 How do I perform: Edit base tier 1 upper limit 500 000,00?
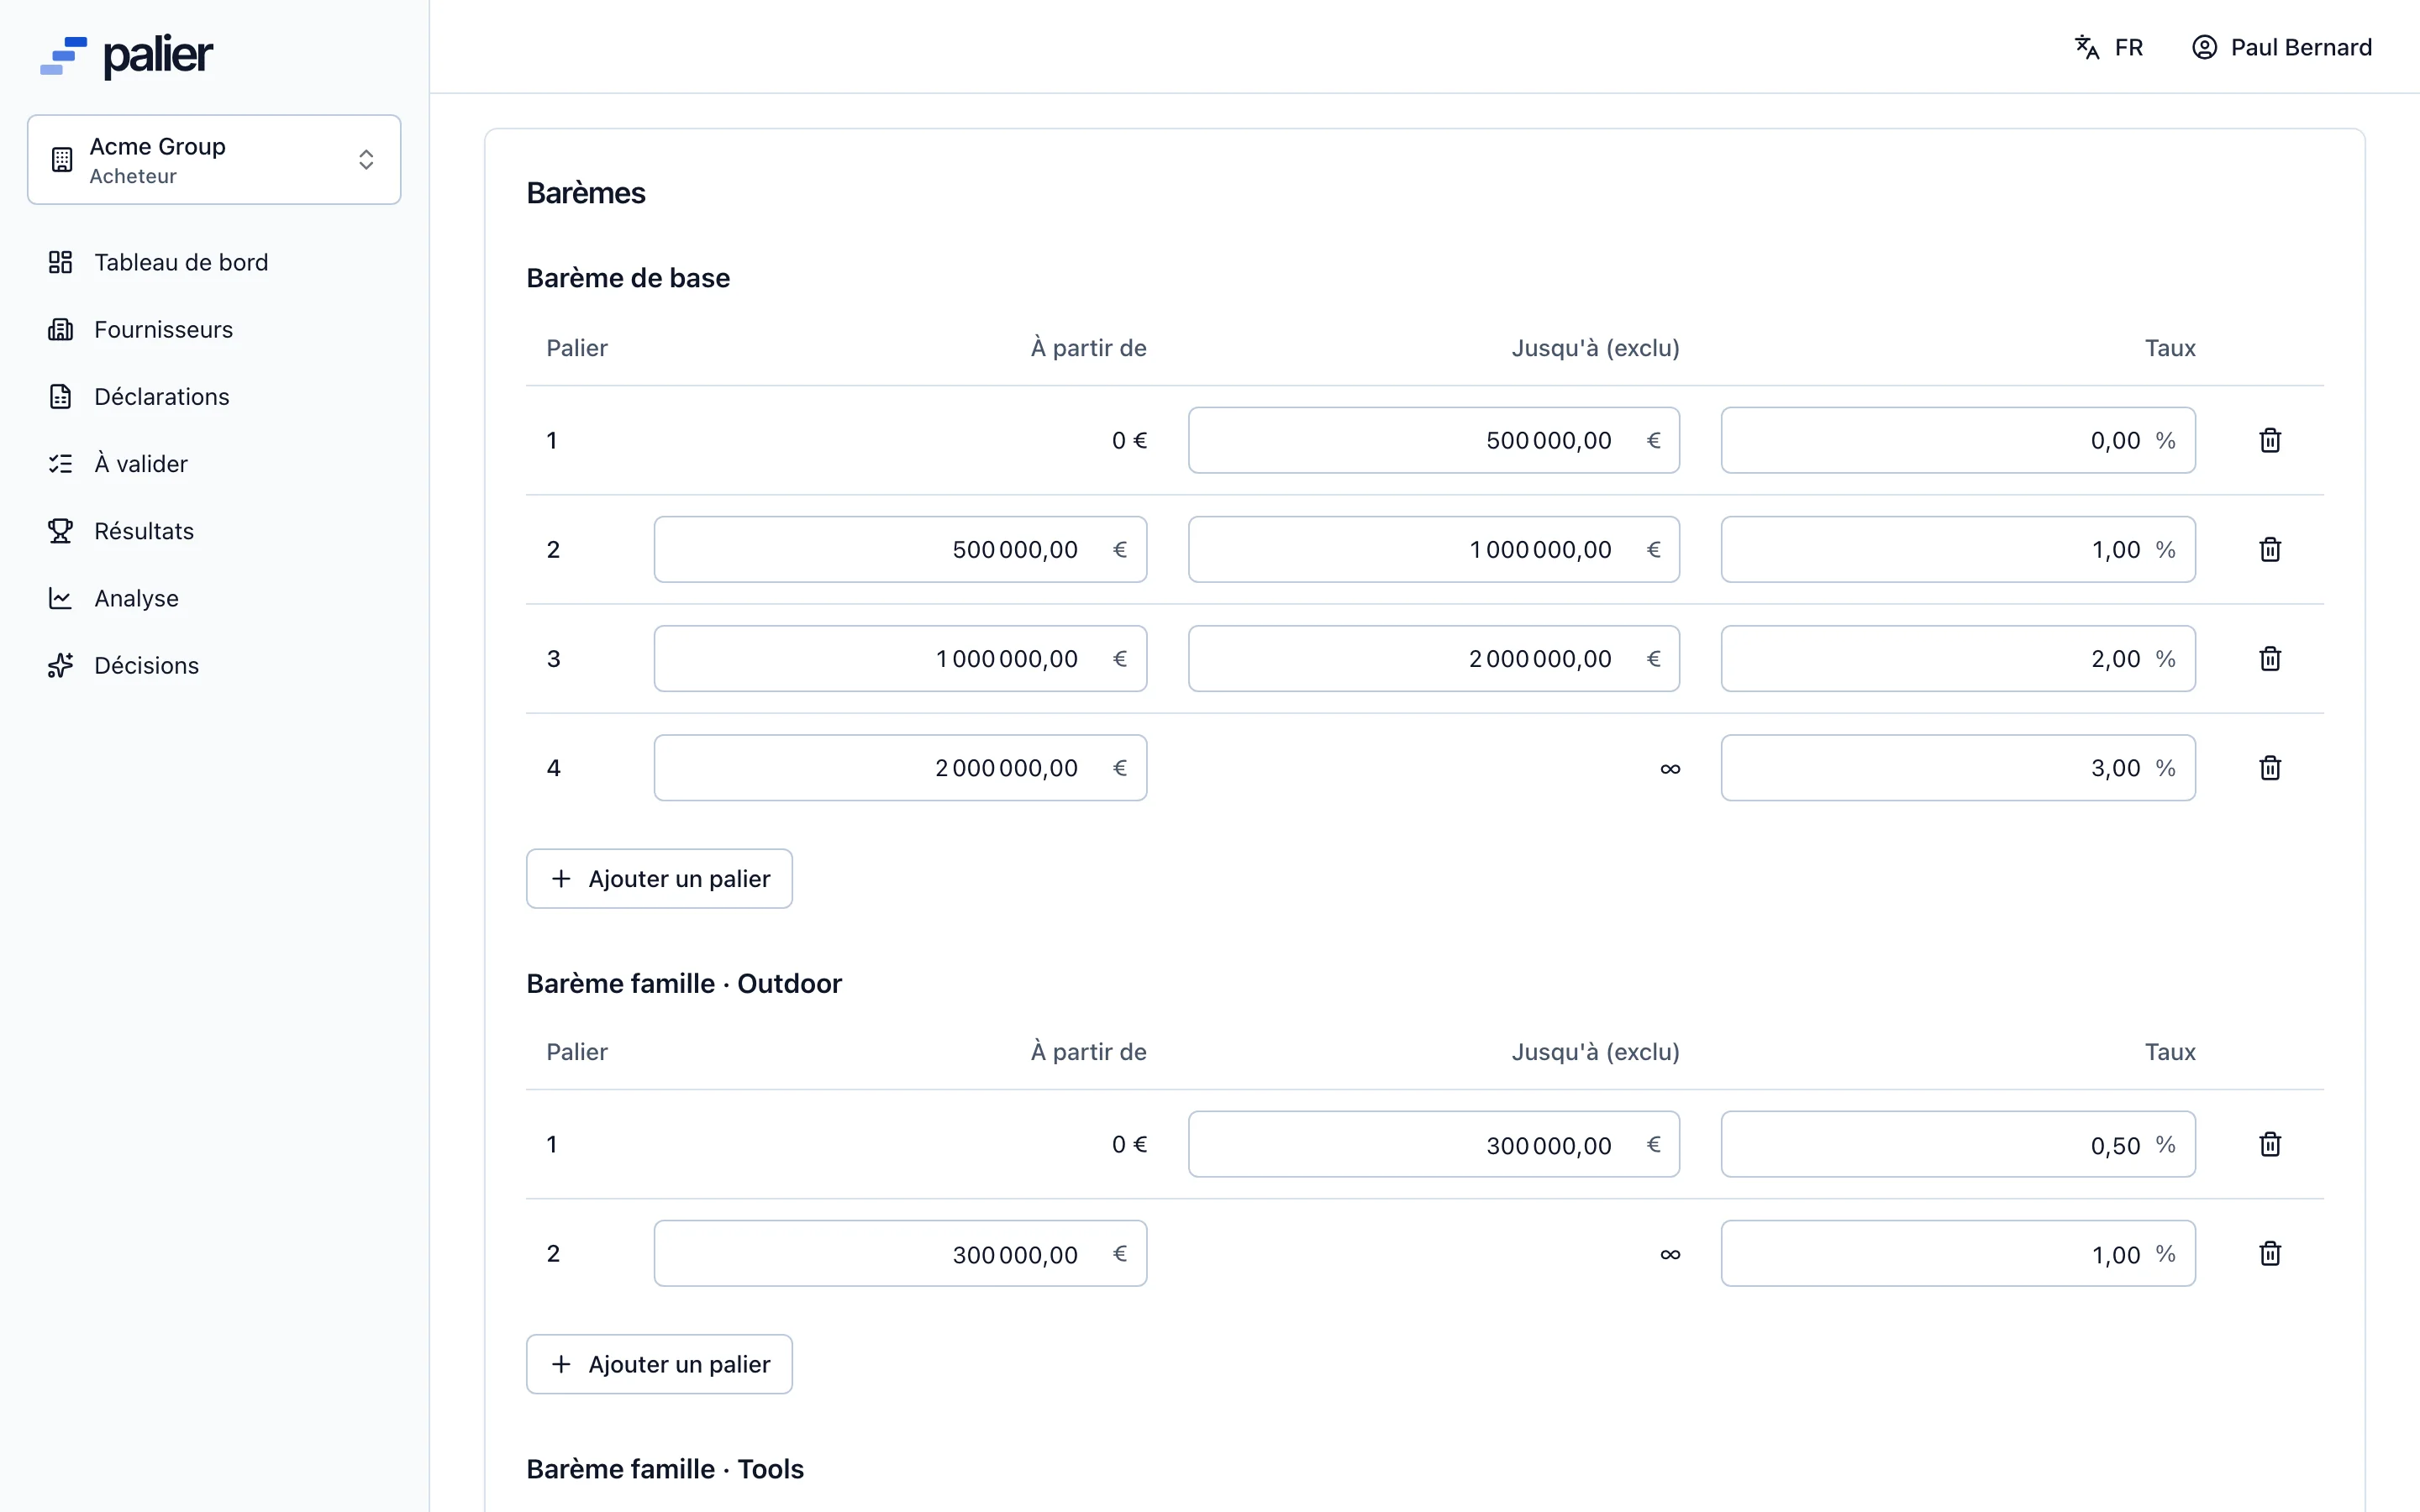[1434, 440]
